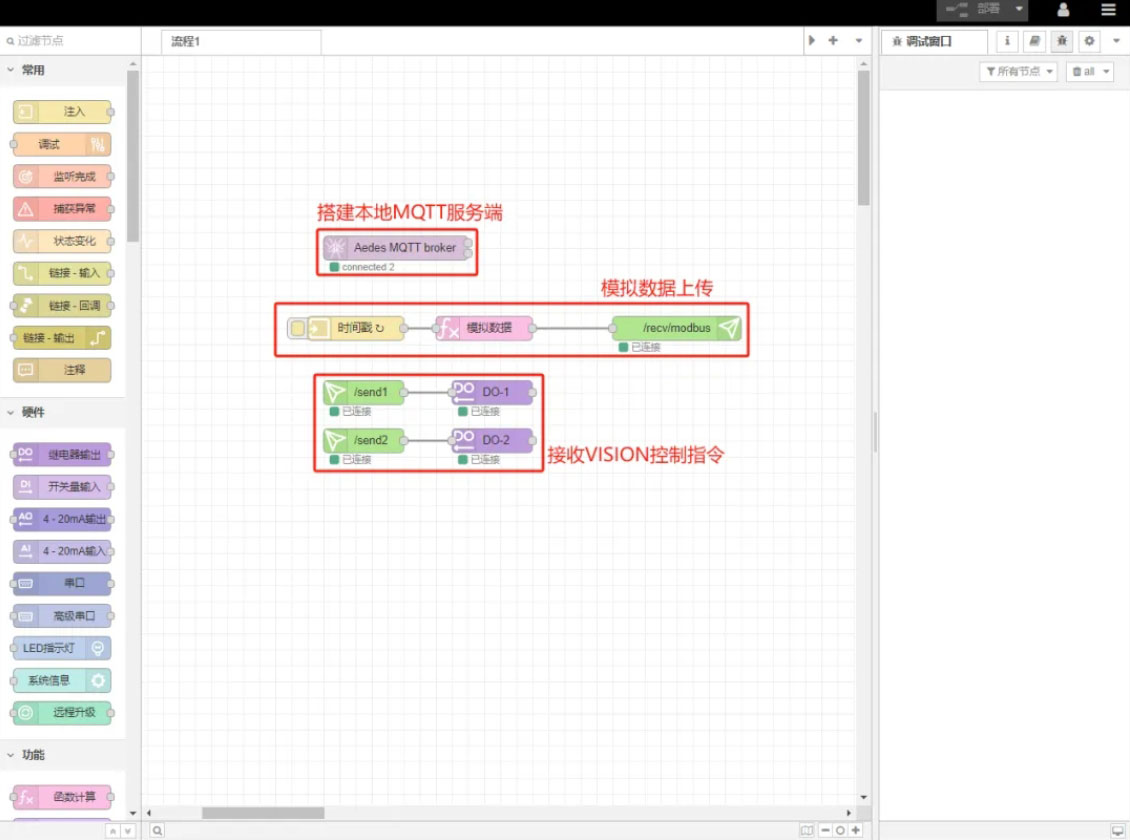Open the hamburger main menu
This screenshot has height=840, width=1130.
point(1108,10)
